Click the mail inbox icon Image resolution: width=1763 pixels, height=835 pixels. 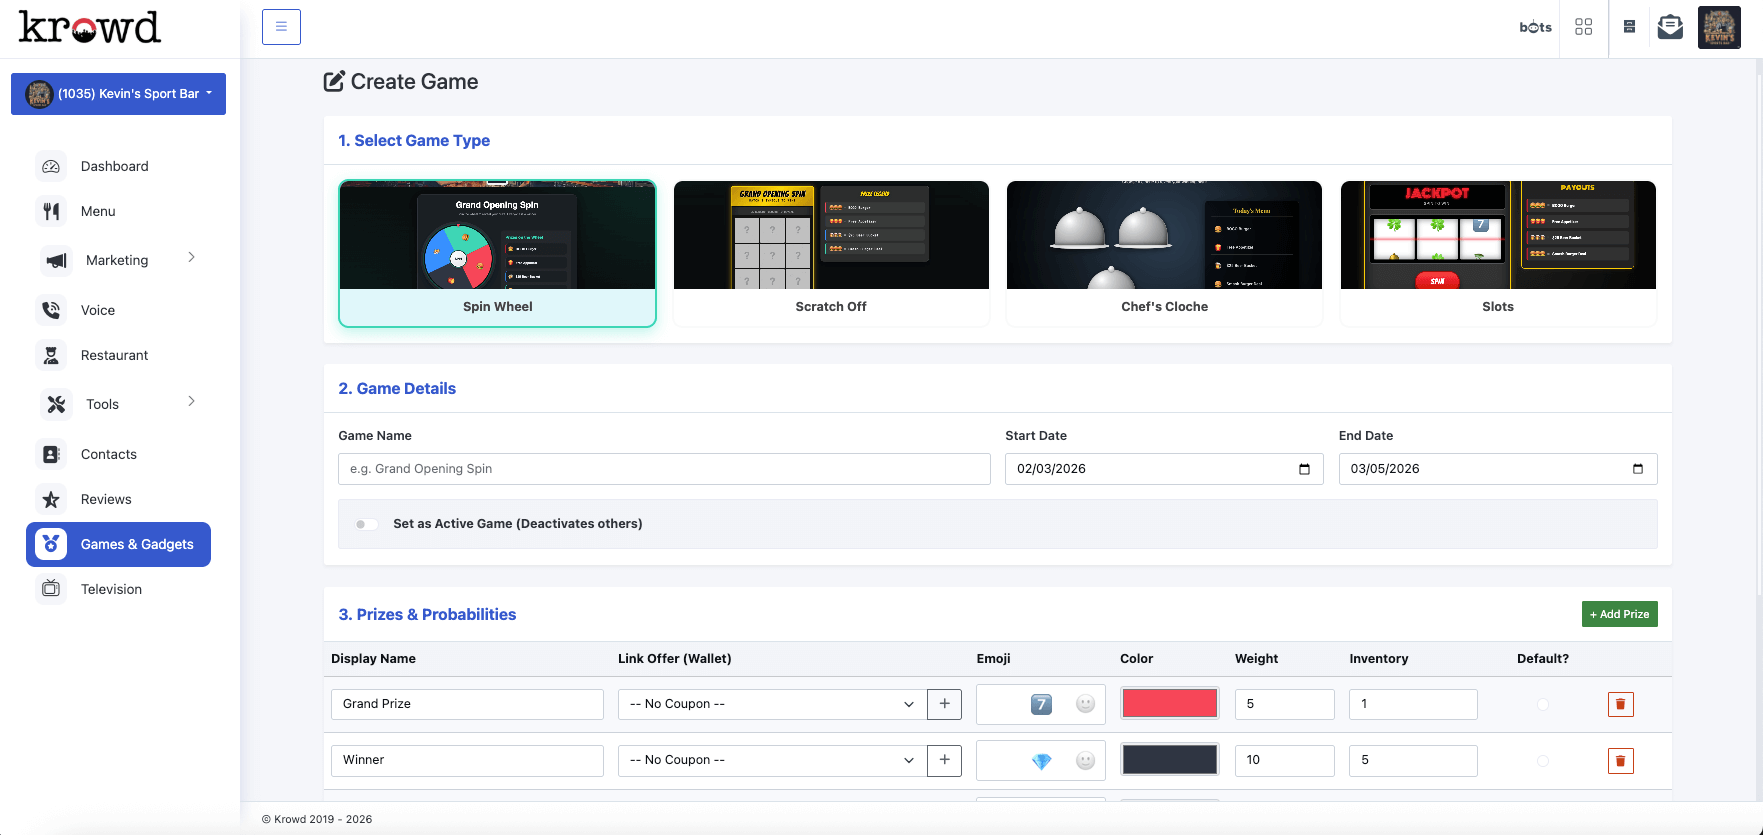[x=1670, y=27]
